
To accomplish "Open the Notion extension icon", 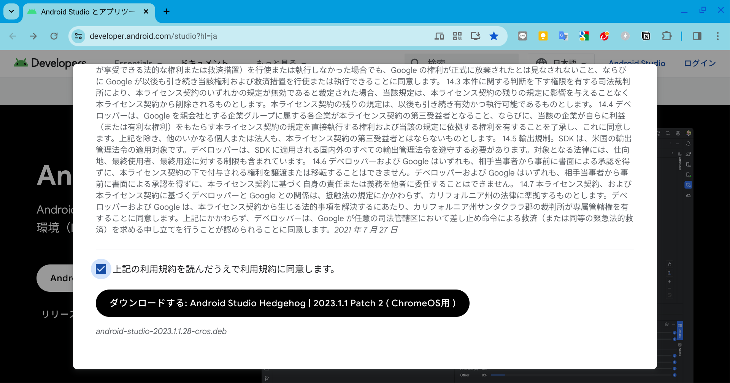I will point(646,36).
